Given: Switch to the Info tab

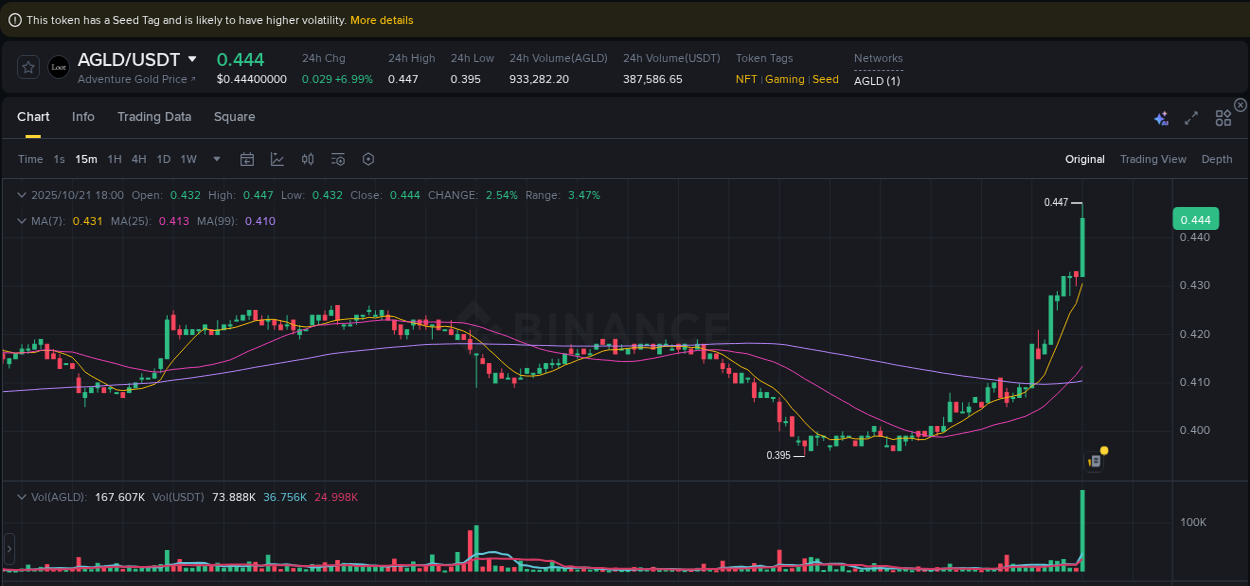Looking at the screenshot, I should tap(83, 117).
